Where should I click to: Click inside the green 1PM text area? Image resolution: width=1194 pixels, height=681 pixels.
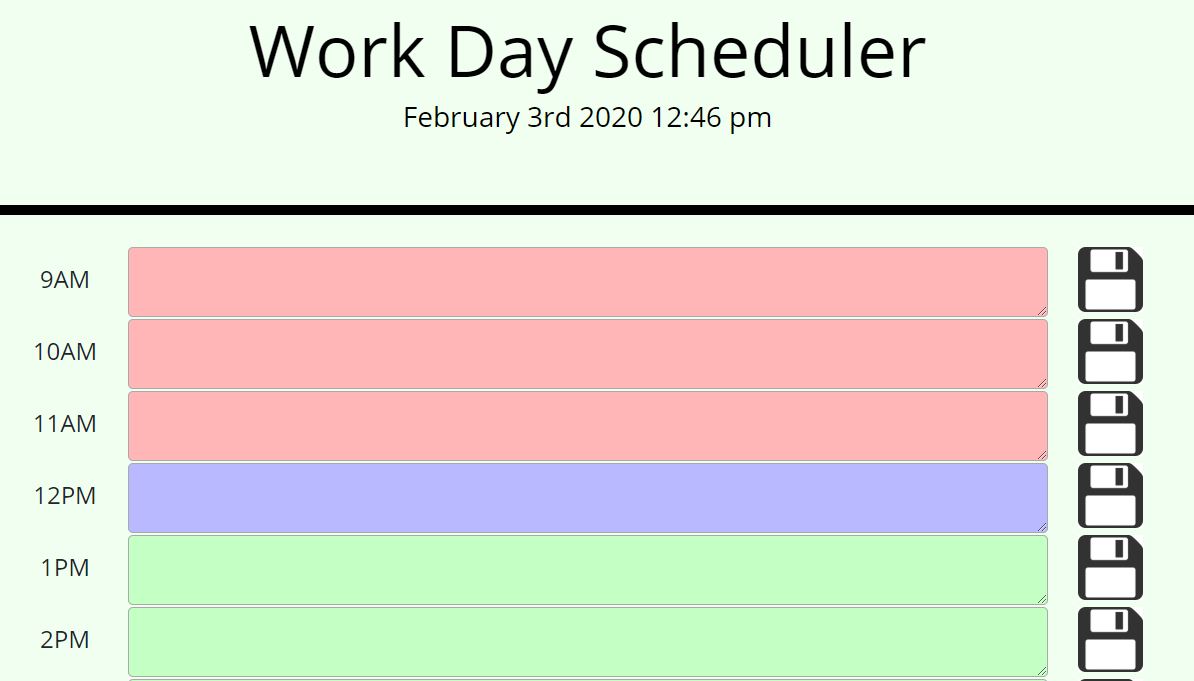(587, 568)
